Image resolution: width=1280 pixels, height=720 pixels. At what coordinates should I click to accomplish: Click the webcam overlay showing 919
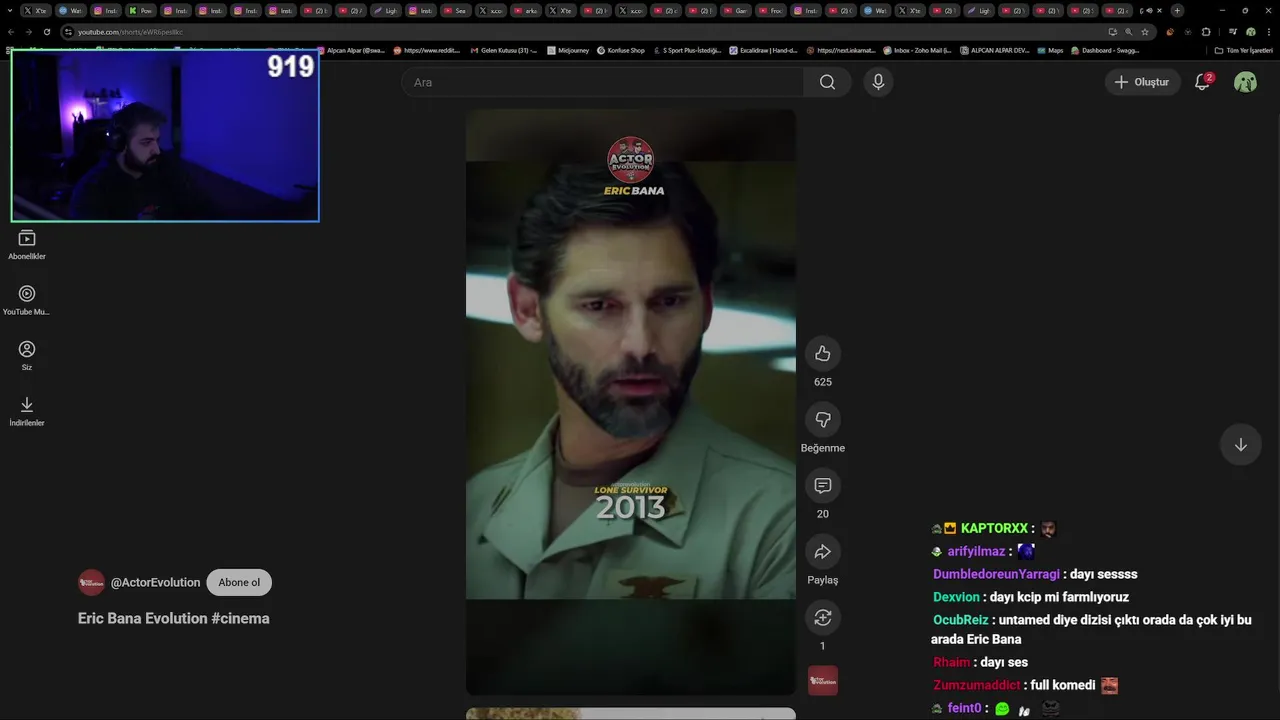pyautogui.click(x=165, y=136)
